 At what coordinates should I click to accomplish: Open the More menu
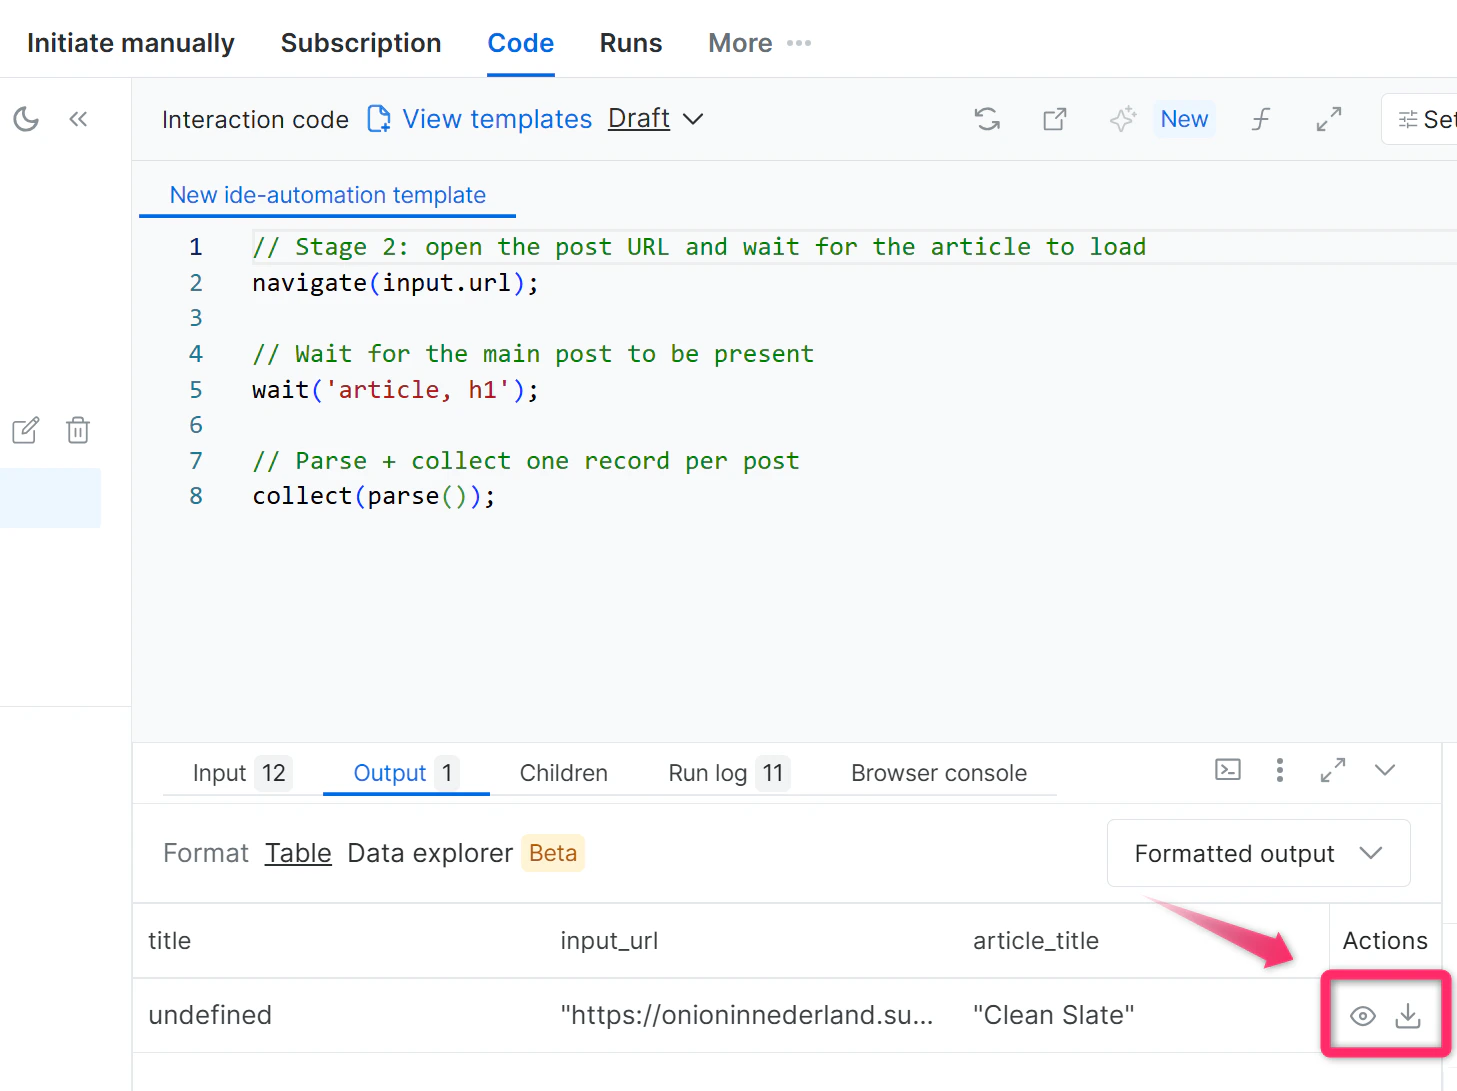coord(759,43)
